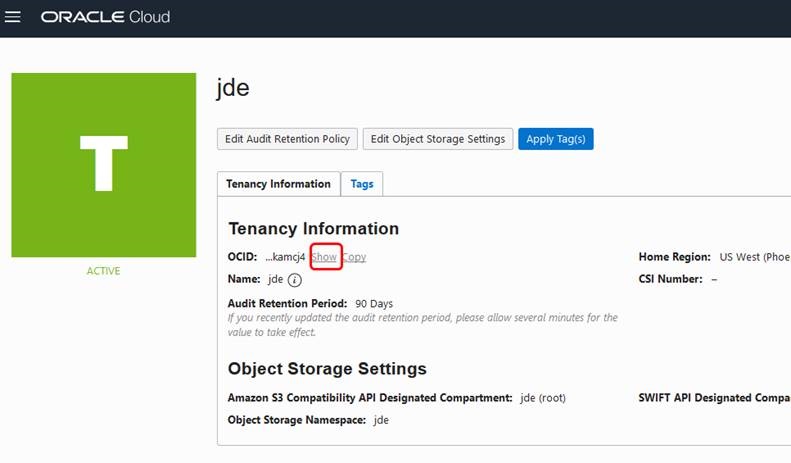Click the truncated OCID text ...kamcj4

[285, 257]
